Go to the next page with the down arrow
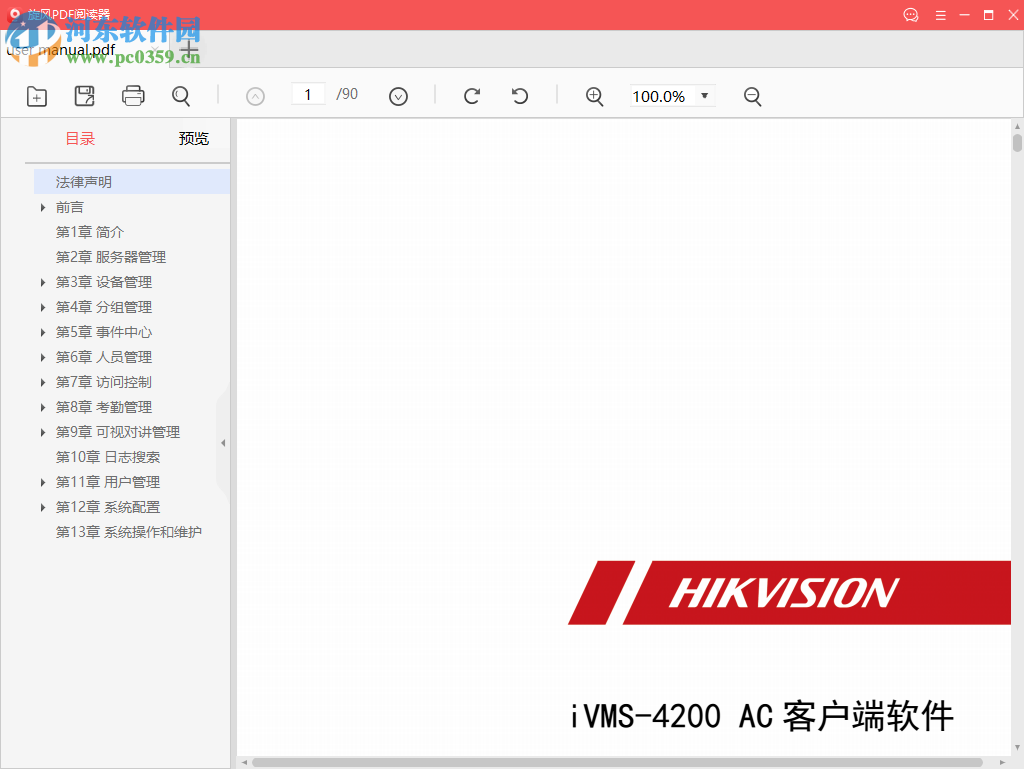The width and height of the screenshot is (1024, 769). [x=398, y=97]
